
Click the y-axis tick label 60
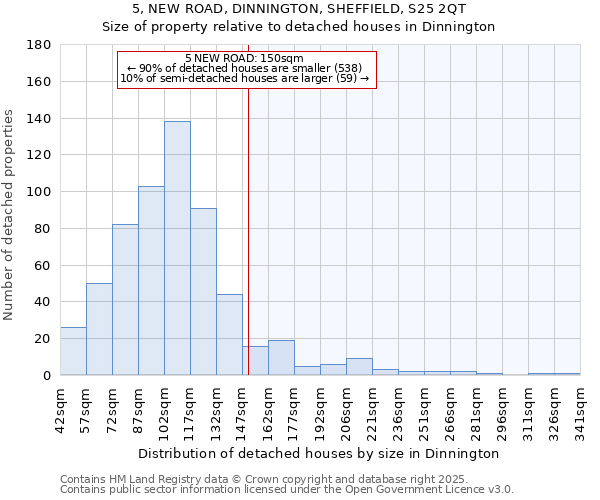point(42,265)
